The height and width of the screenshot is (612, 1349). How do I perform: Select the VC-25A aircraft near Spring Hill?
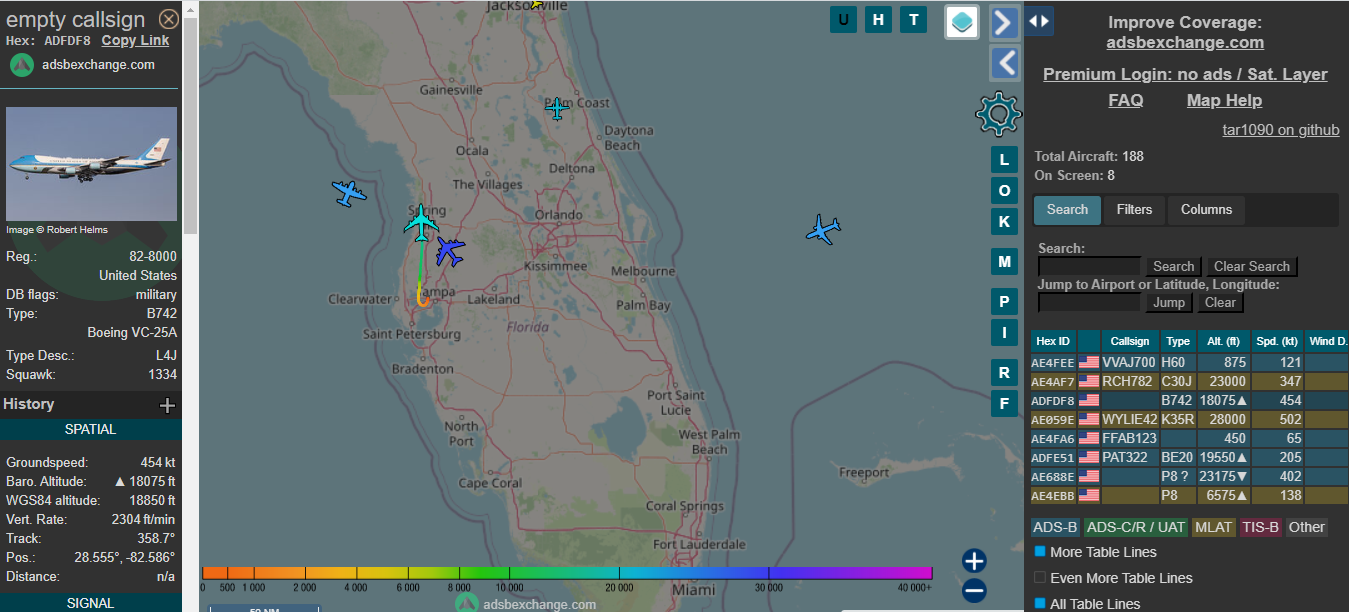[422, 222]
